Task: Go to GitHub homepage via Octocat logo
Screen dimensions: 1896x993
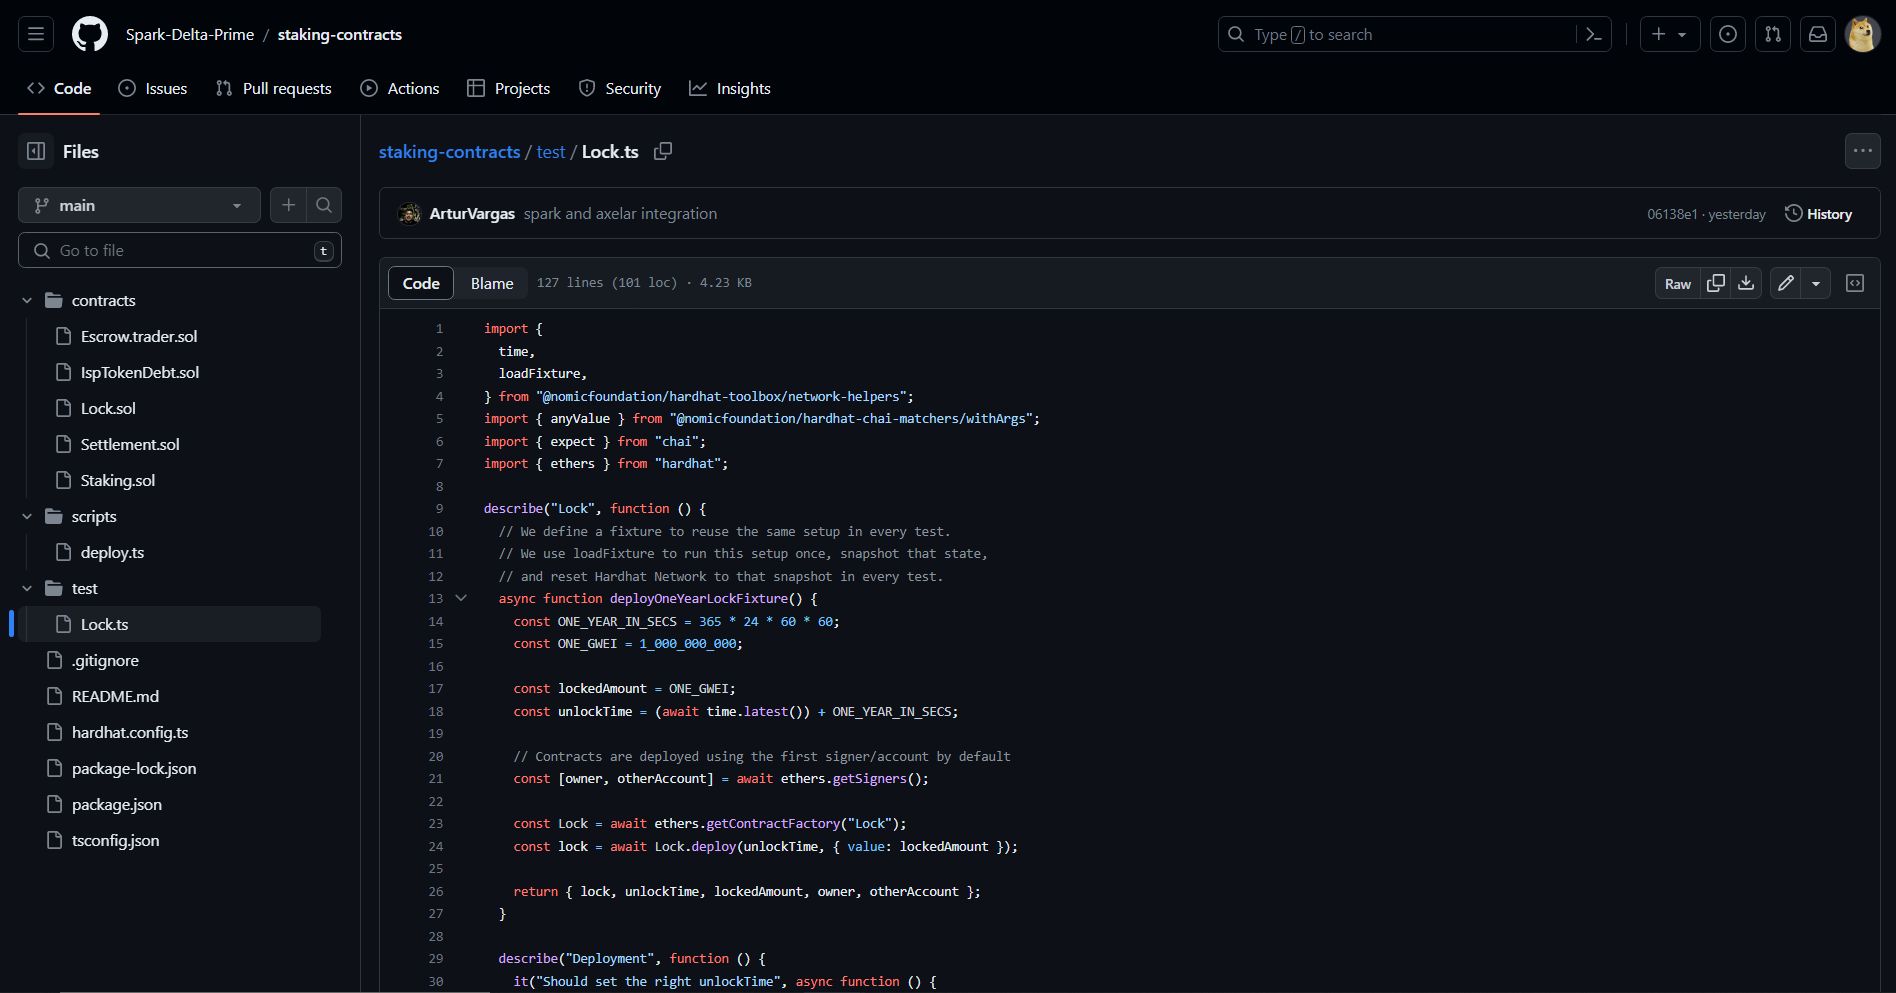Action: point(90,34)
